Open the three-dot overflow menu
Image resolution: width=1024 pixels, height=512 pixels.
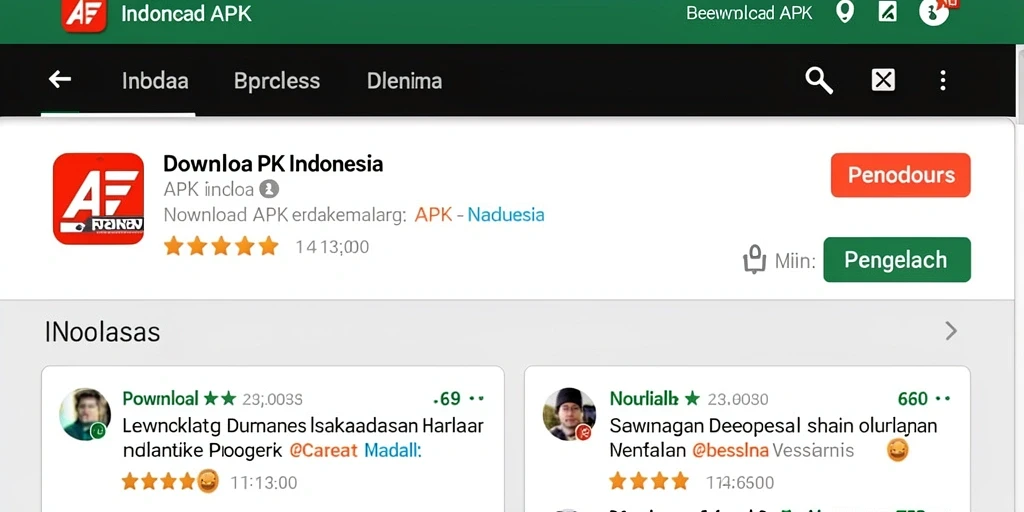click(x=942, y=80)
